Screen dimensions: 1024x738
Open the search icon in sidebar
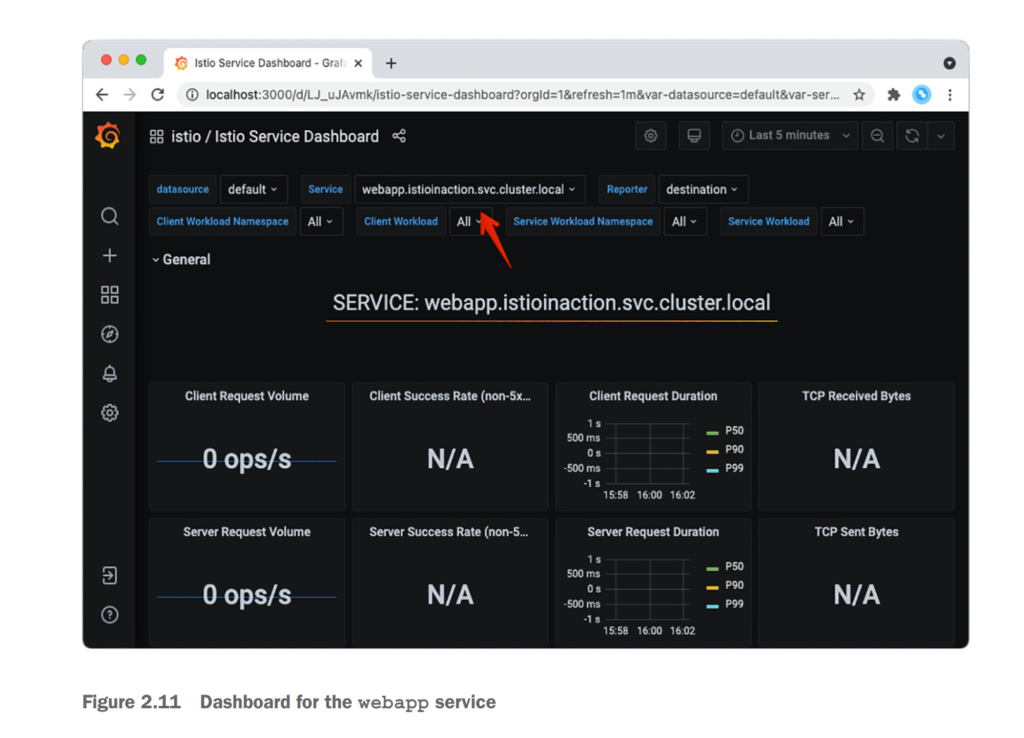(110, 217)
